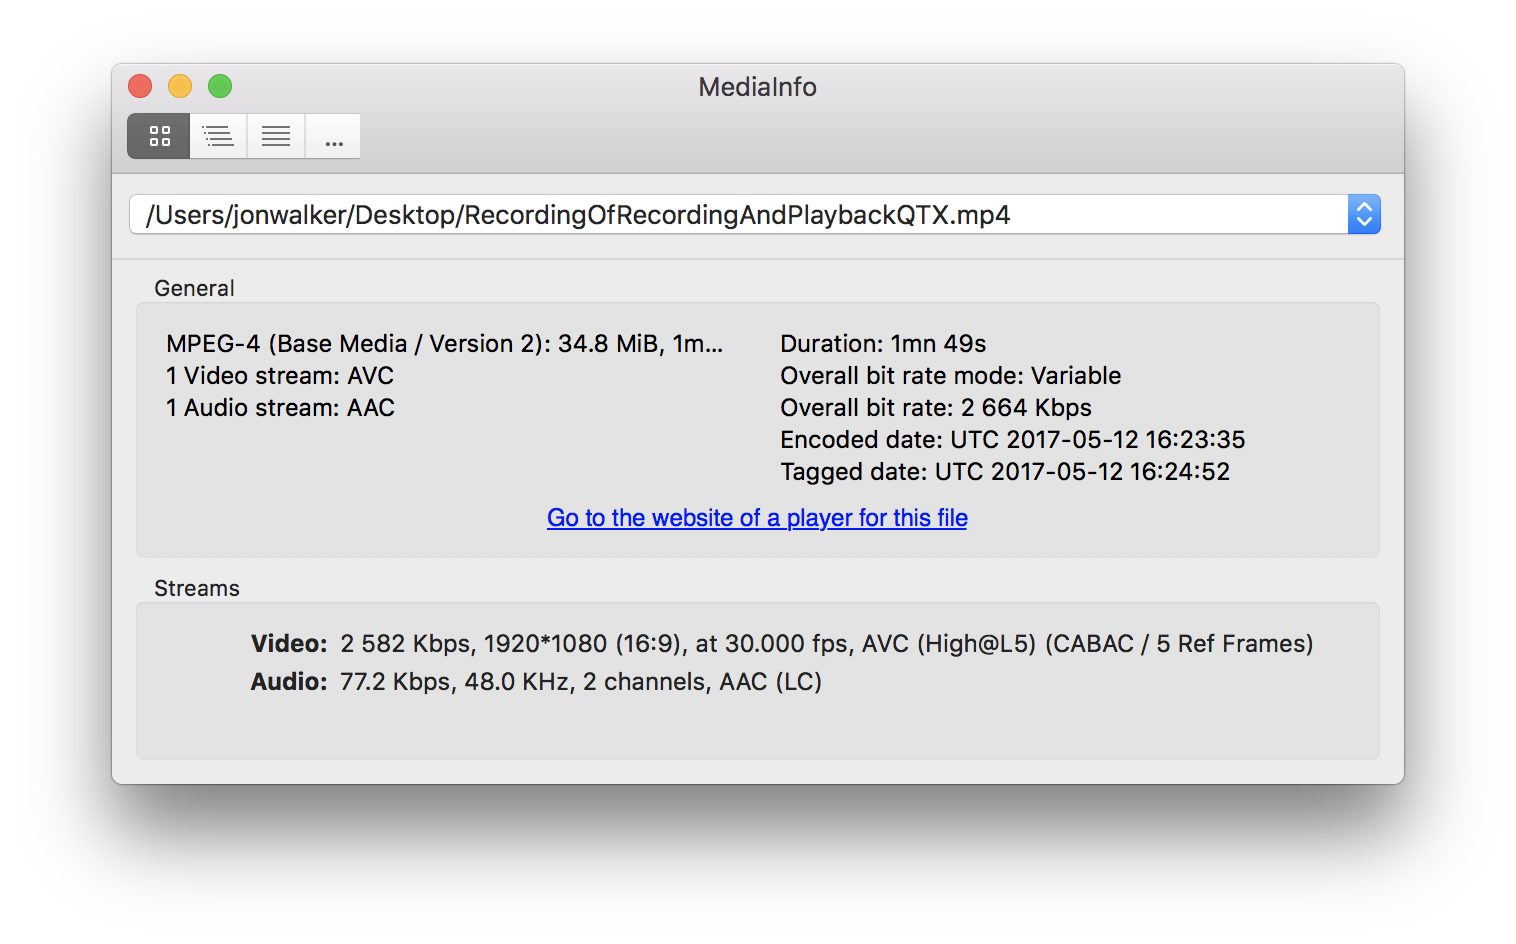
Task: Click the Duration: 1mn 49s text
Action: (883, 344)
